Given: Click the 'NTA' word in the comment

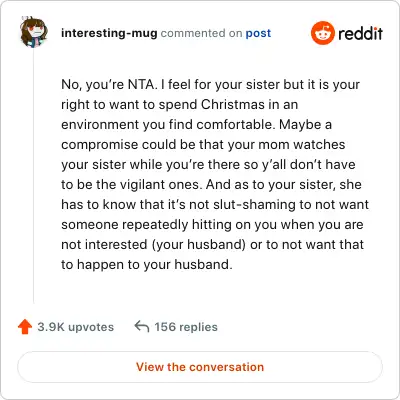Looking at the screenshot, I should pos(141,84).
